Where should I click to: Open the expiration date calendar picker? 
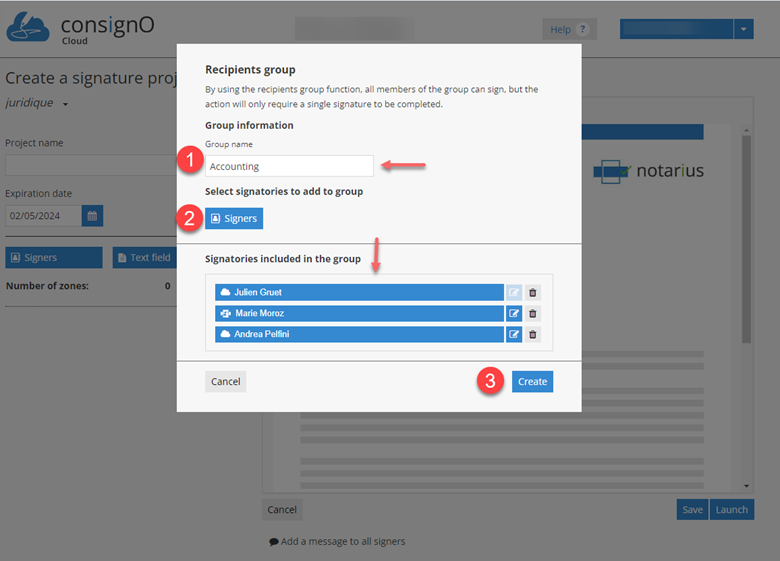(x=92, y=216)
